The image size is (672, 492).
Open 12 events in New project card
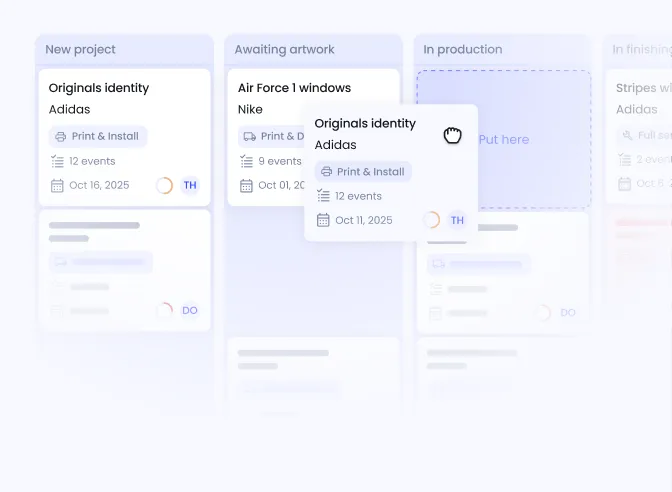pos(92,161)
